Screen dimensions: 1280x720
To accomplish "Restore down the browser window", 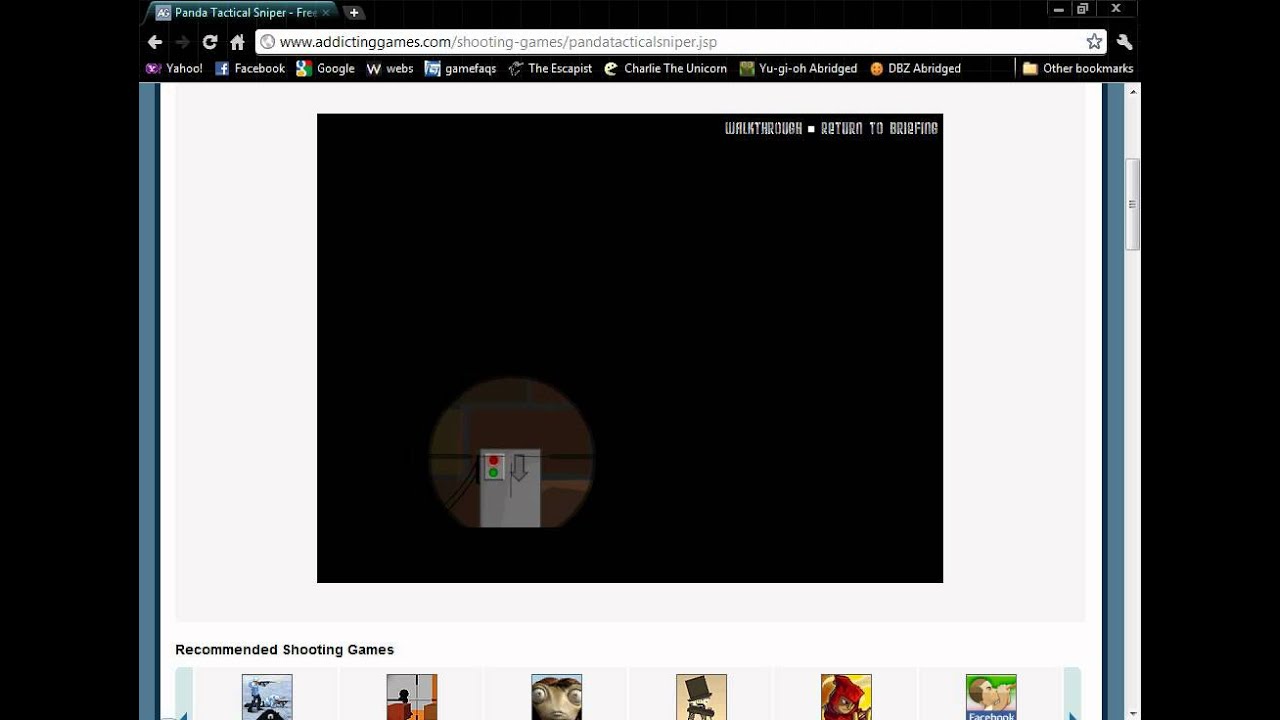I will (x=1082, y=9).
